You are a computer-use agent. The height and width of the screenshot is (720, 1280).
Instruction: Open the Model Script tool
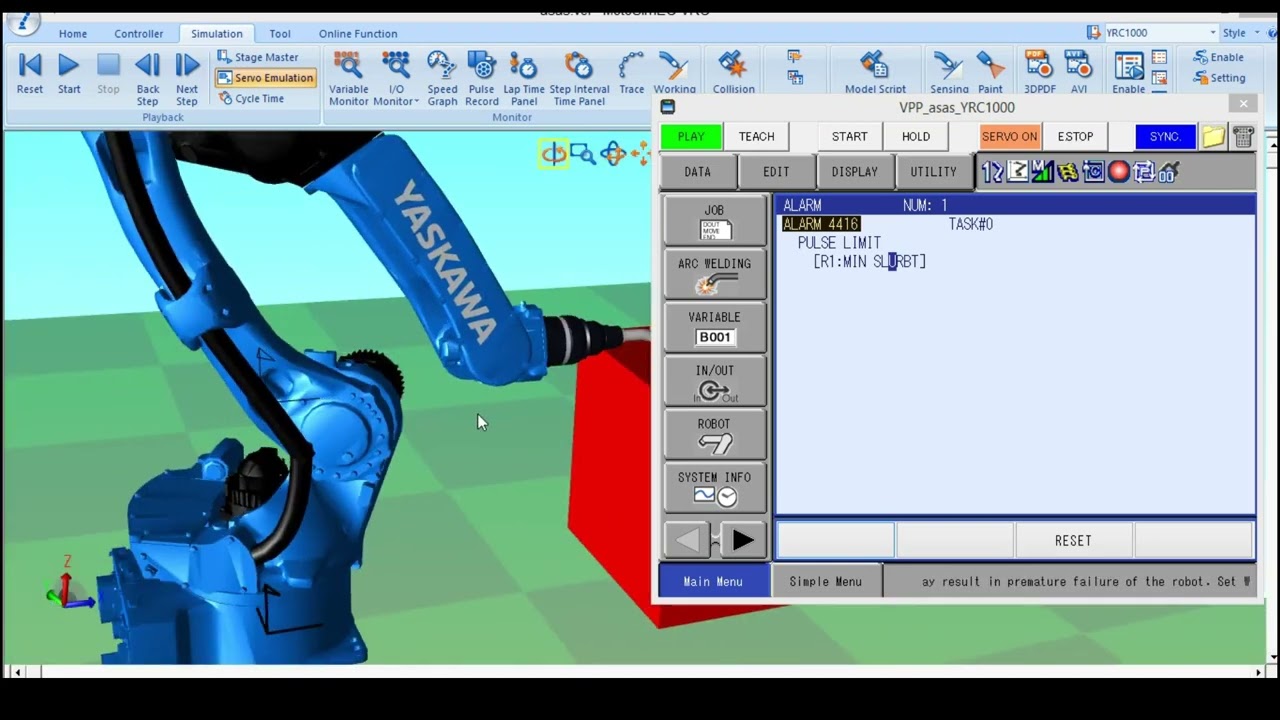click(875, 74)
